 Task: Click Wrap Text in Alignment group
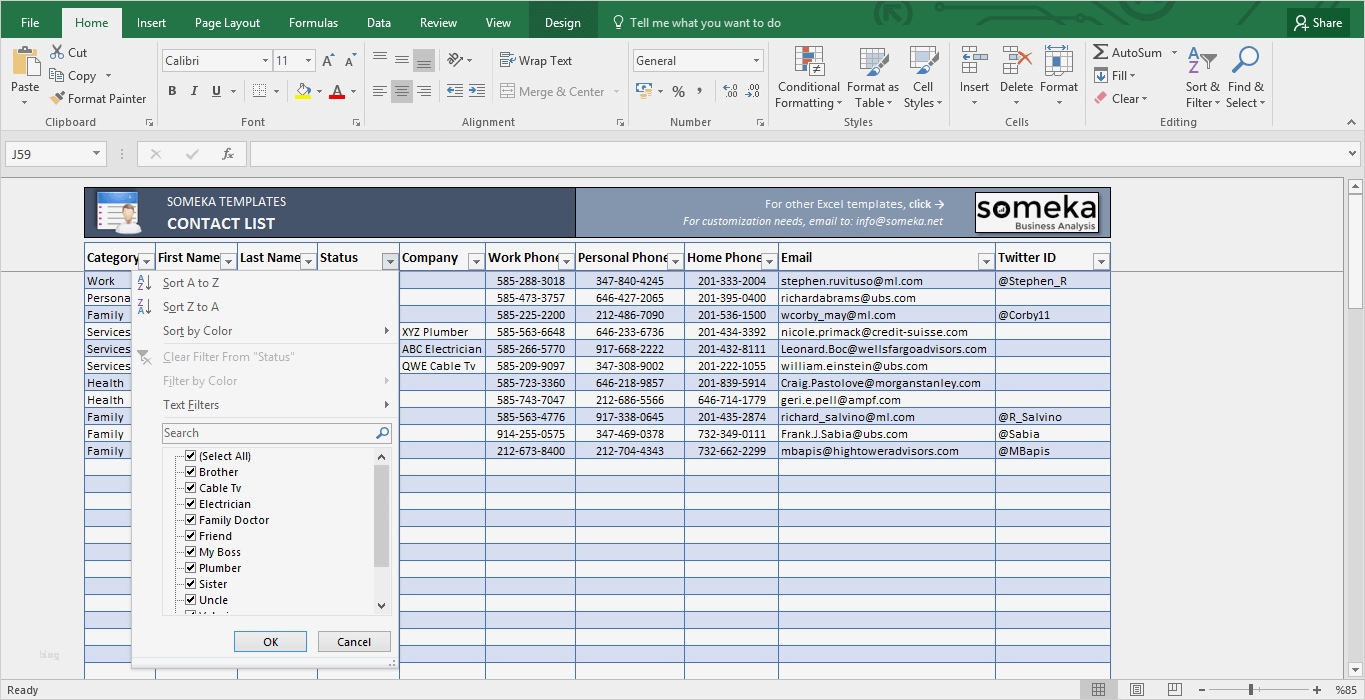pyautogui.click(x=536, y=61)
